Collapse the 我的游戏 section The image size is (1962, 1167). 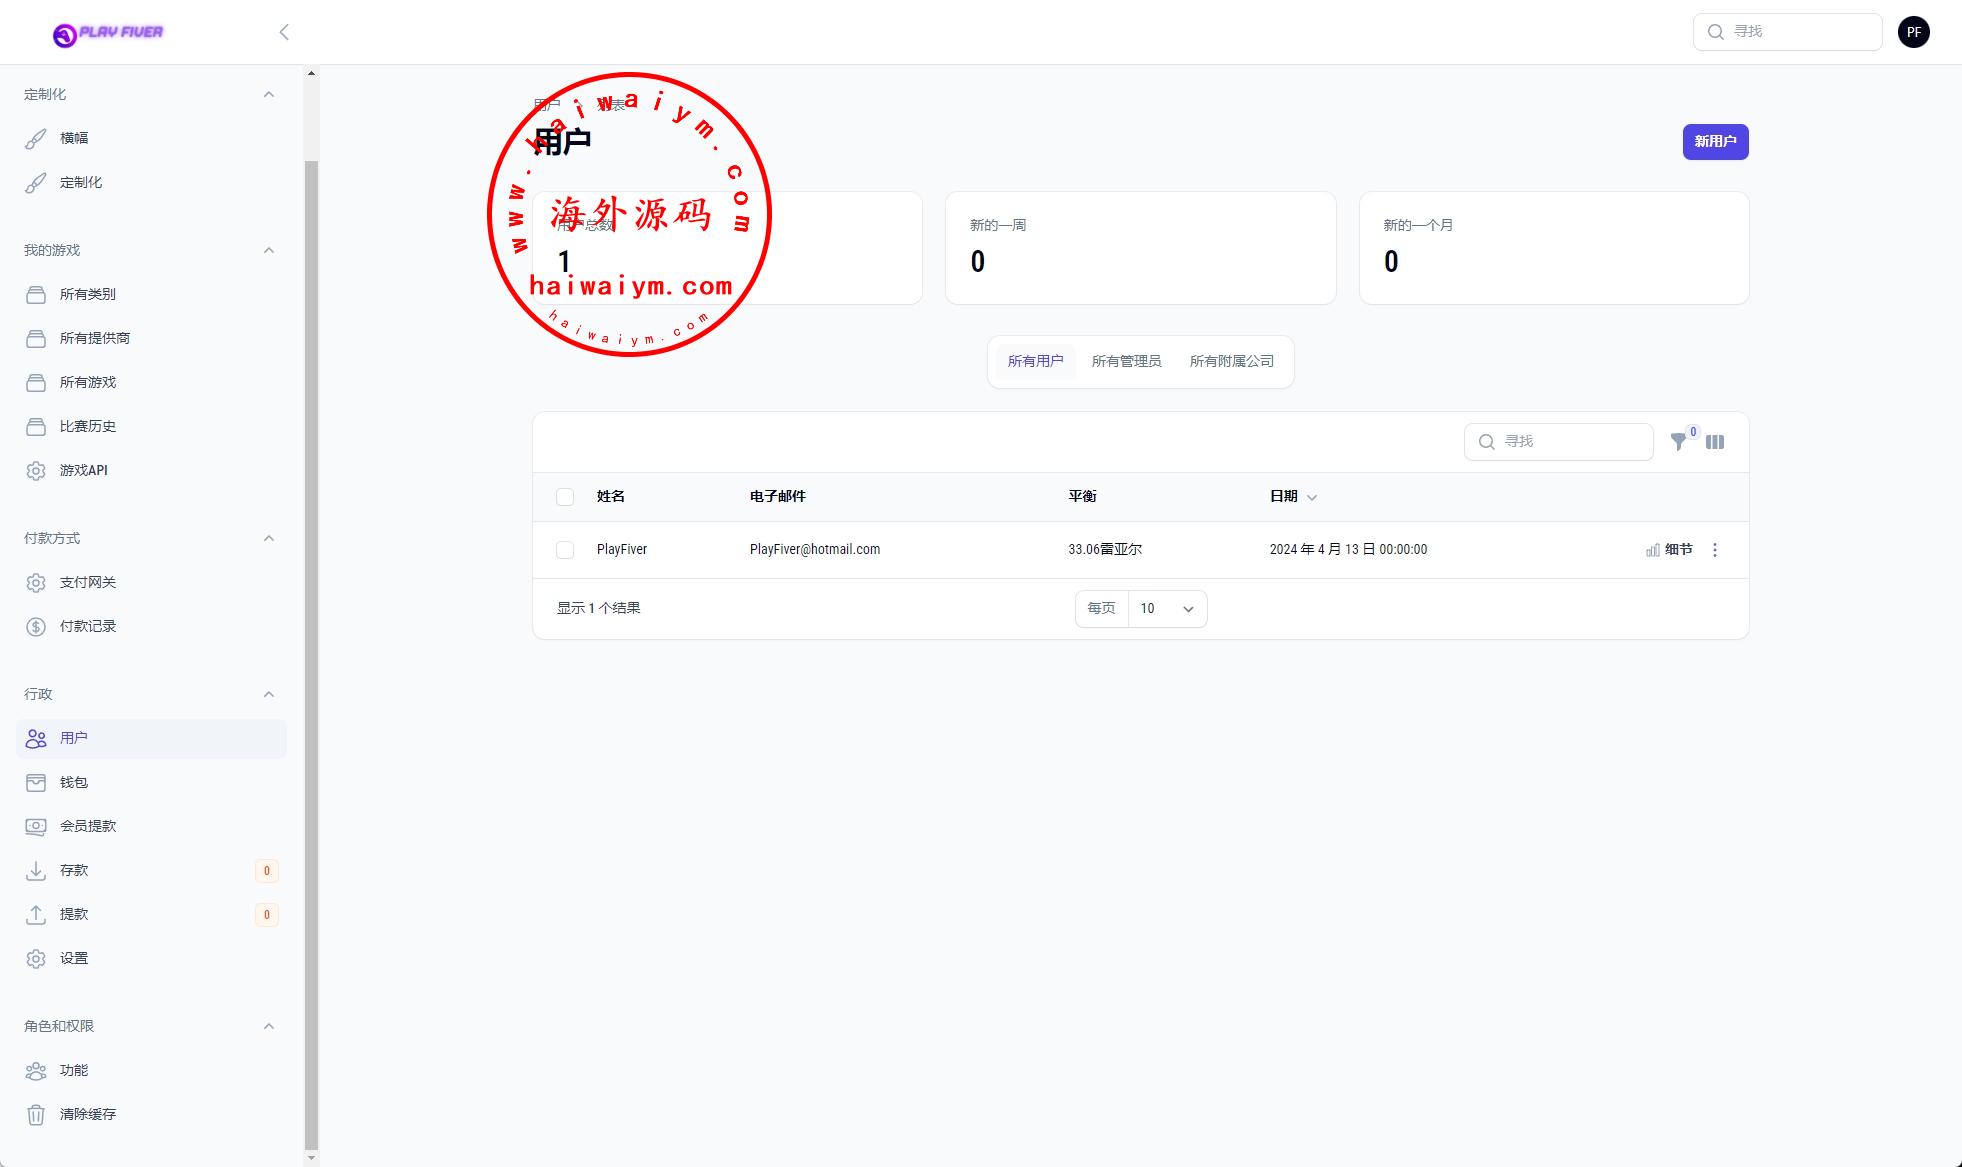pos(268,250)
